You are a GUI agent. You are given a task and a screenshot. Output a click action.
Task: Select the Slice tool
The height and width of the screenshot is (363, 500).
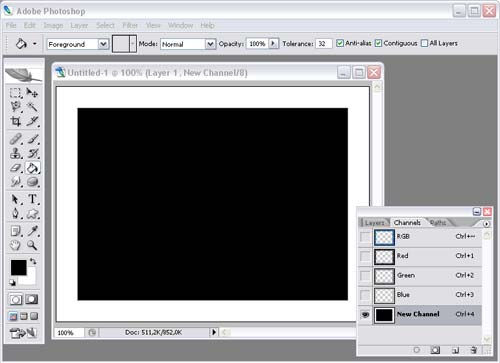[x=32, y=121]
